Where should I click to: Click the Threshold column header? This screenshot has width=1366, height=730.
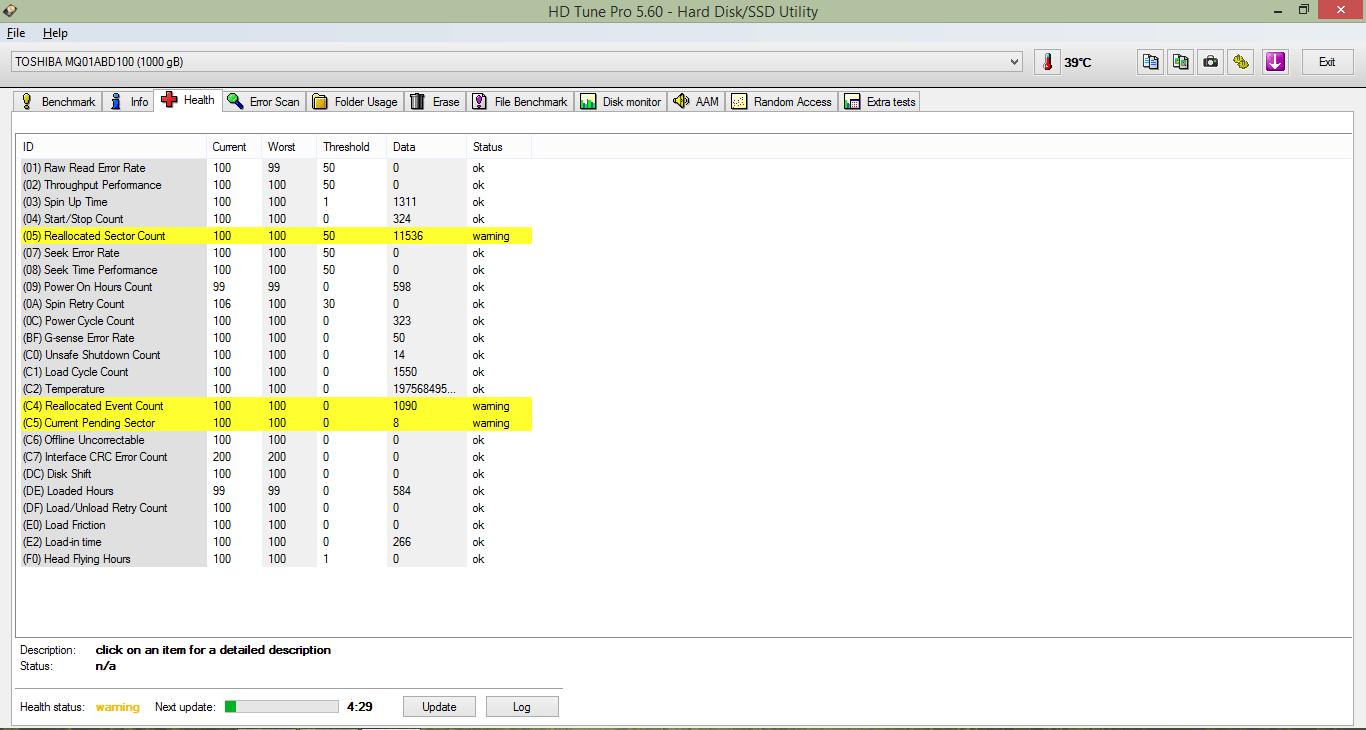(x=352, y=147)
